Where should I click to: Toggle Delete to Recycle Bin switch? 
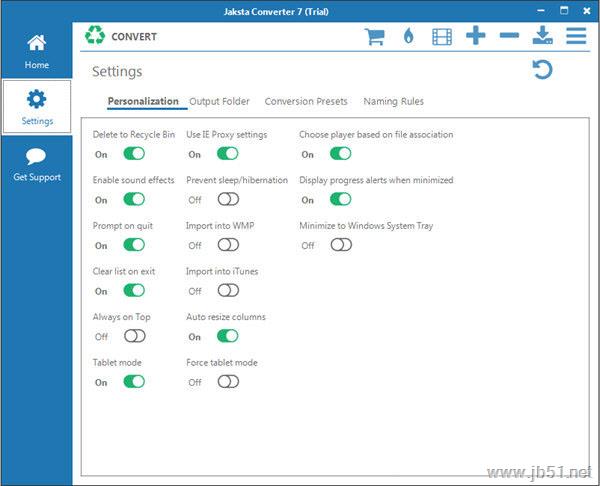pyautogui.click(x=134, y=154)
